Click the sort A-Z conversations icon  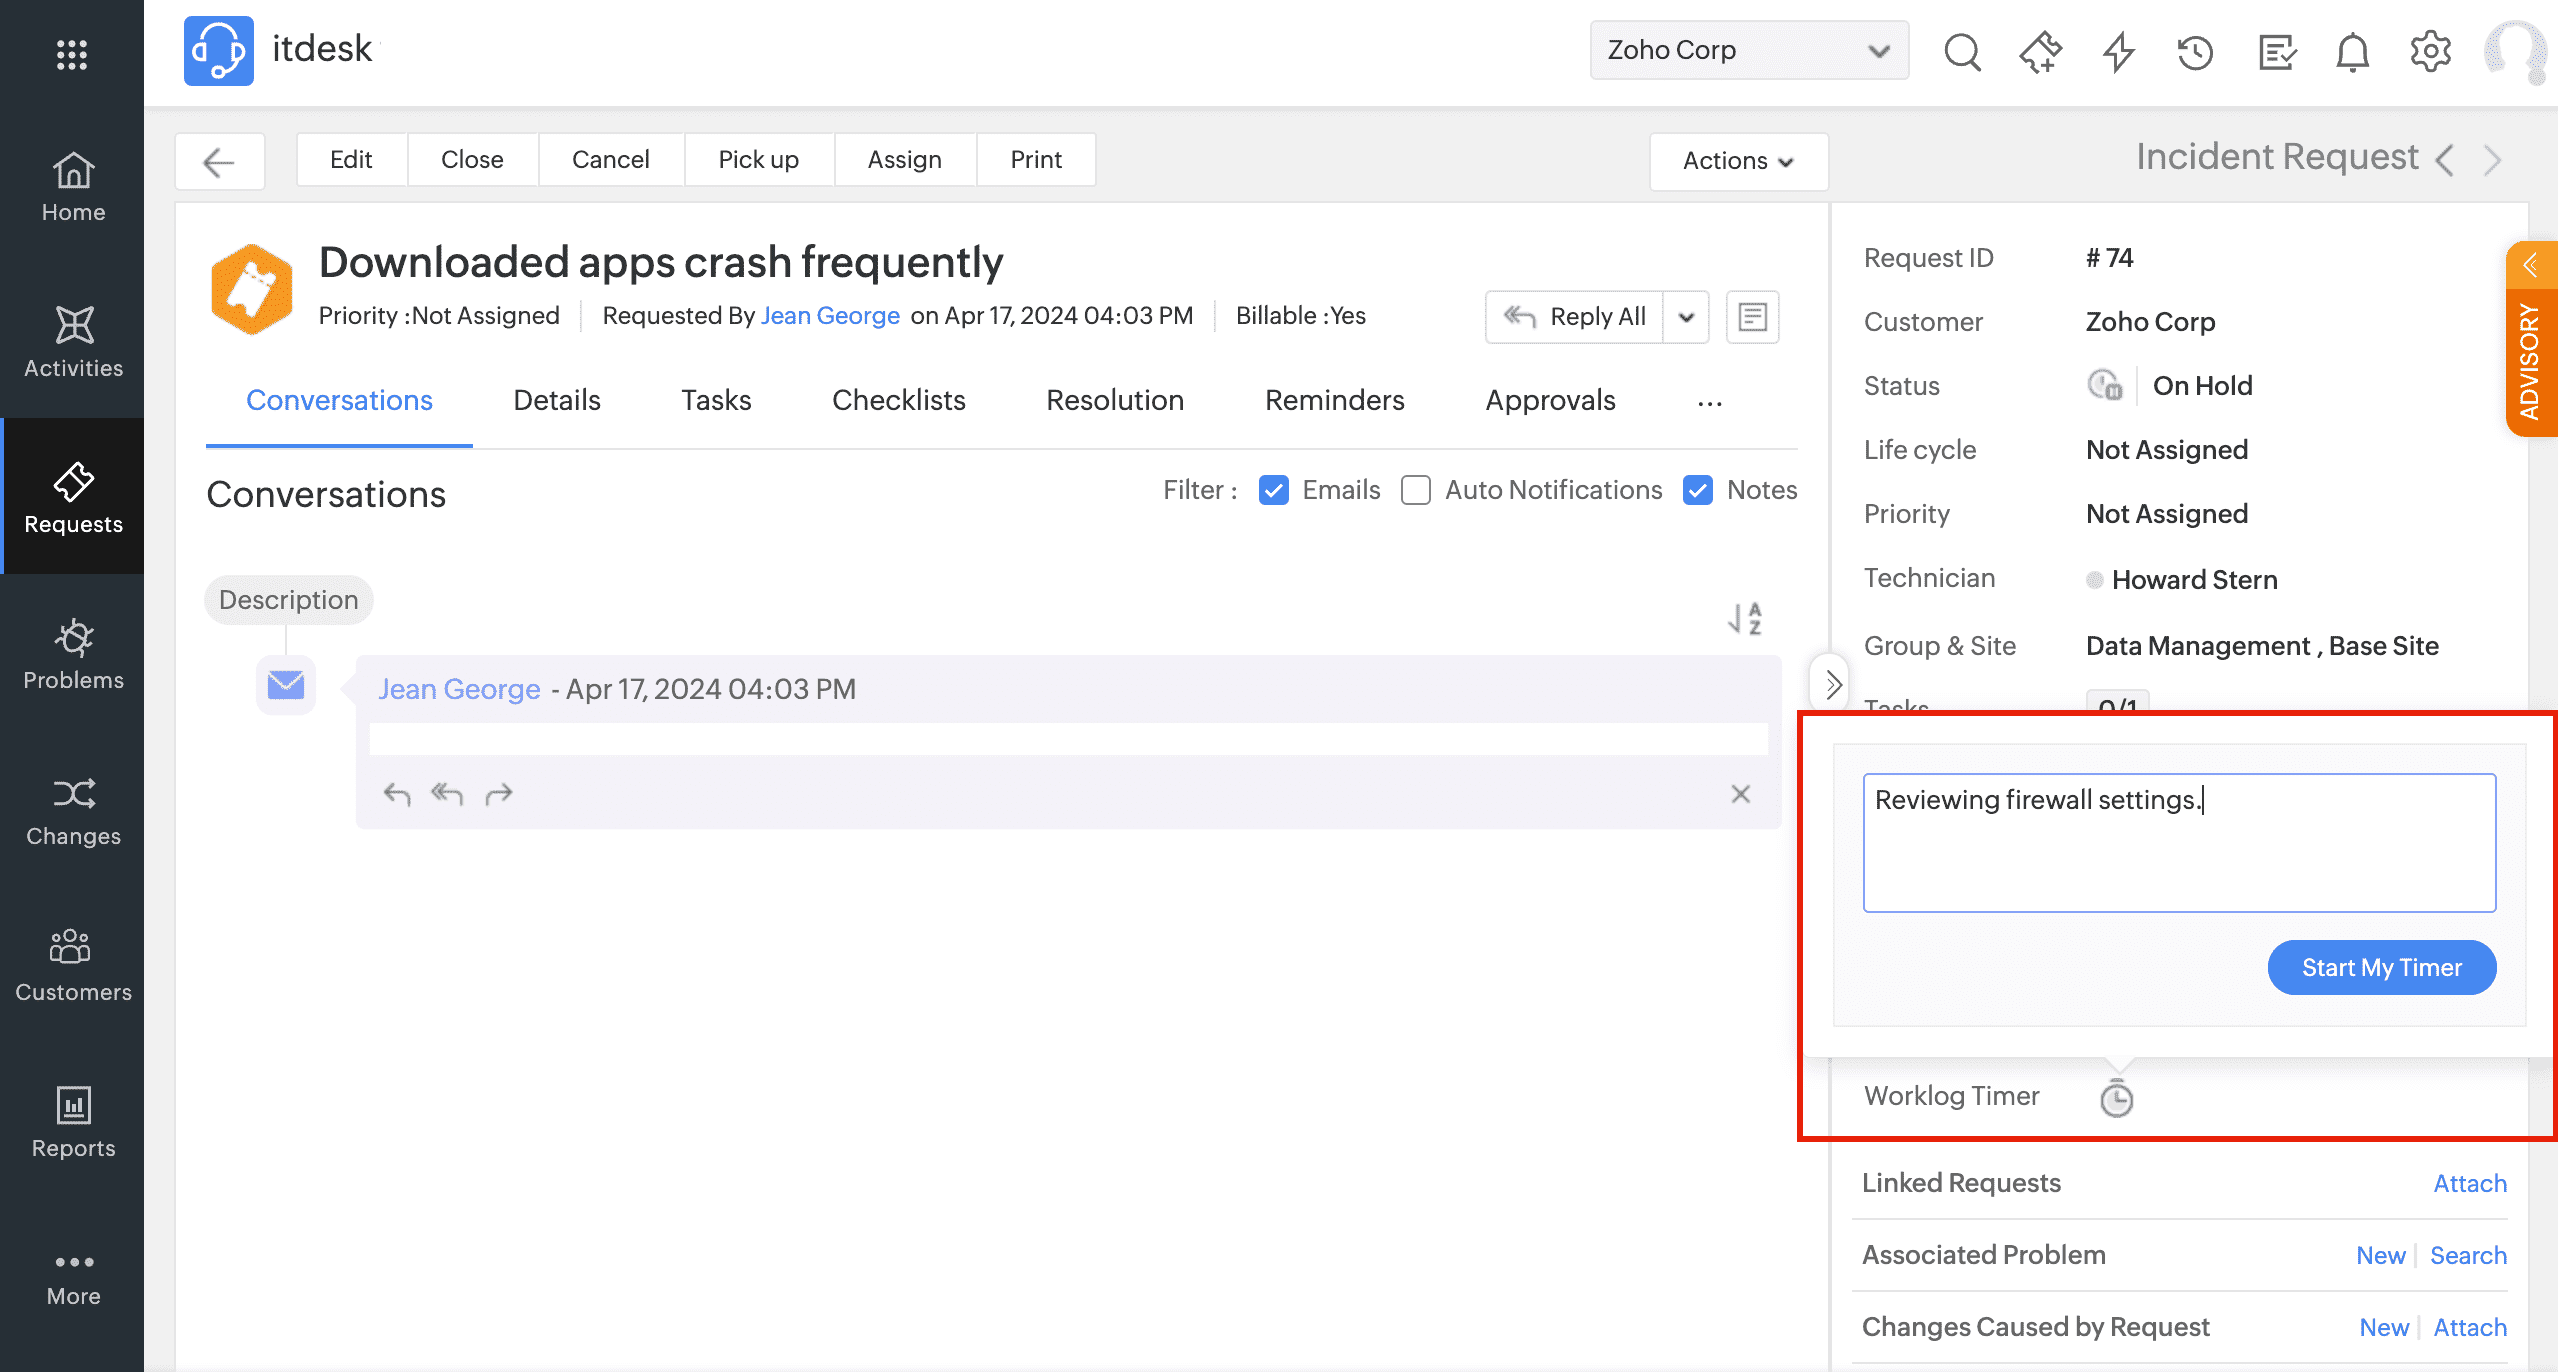(1745, 619)
